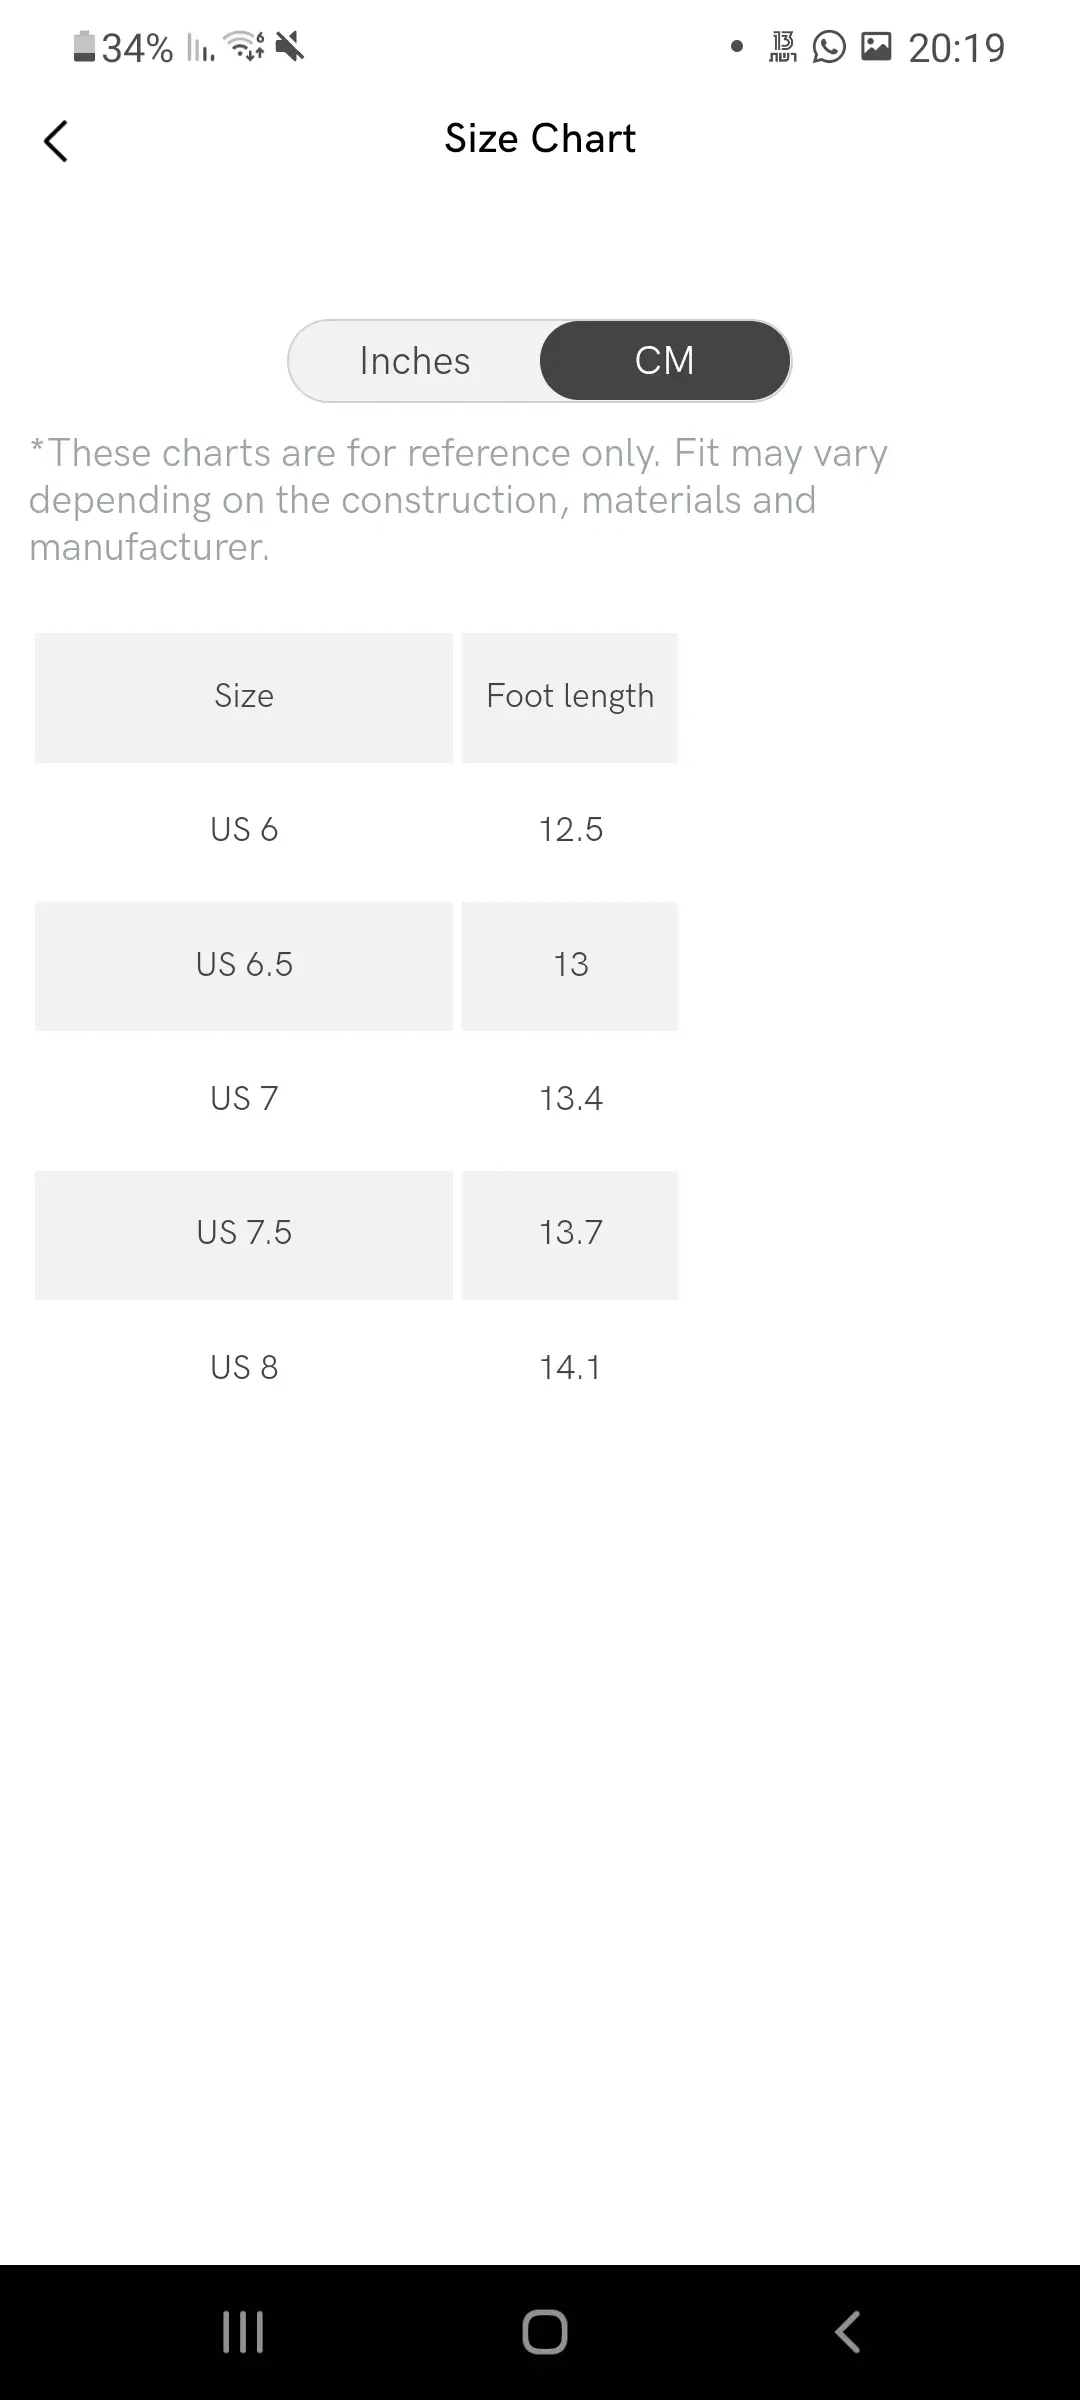Tap the gallery image notification icon
This screenshot has height=2400, width=1080.
click(876, 47)
